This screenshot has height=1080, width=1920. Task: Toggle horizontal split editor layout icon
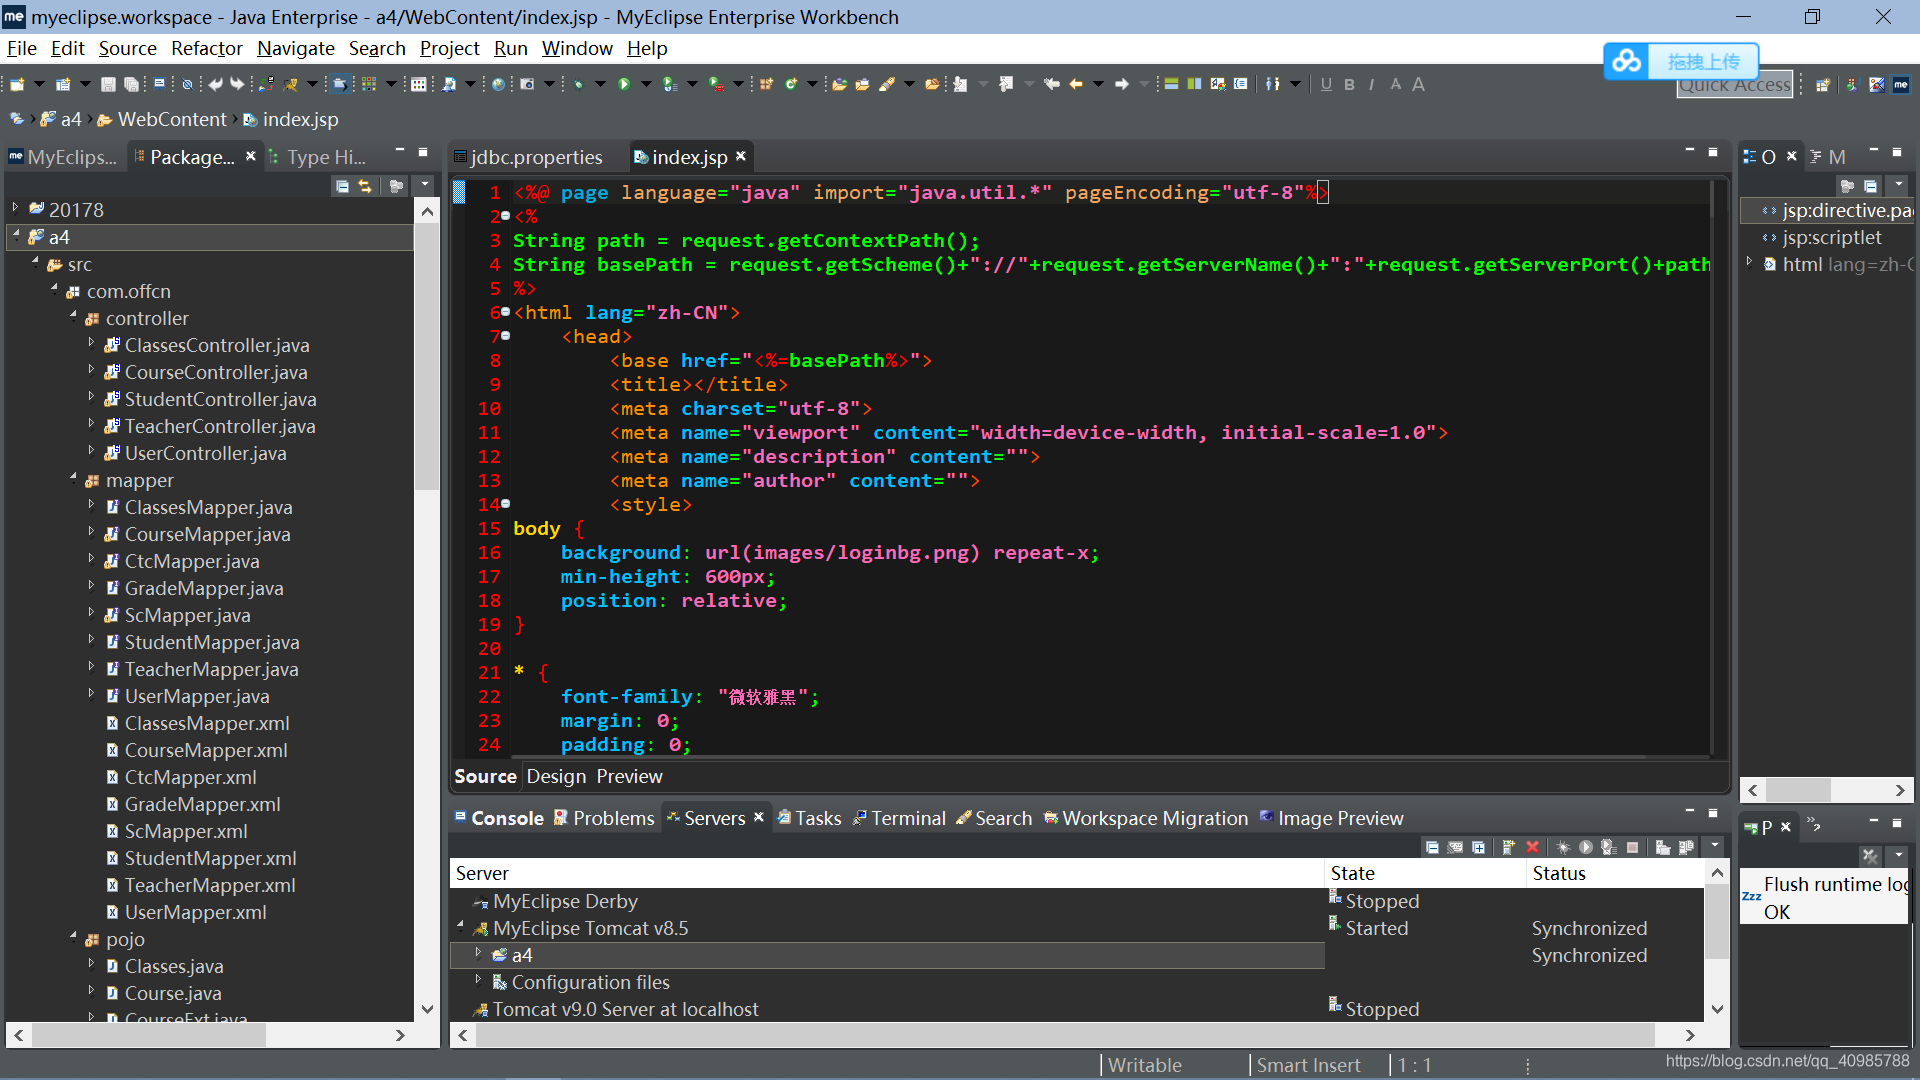[x=1171, y=85]
